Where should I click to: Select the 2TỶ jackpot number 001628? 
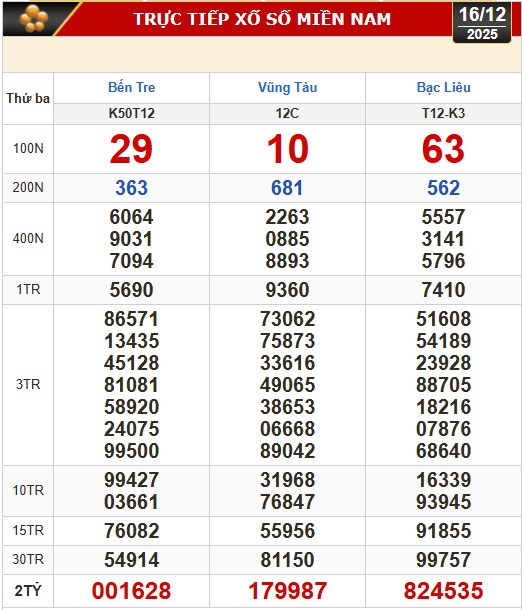[131, 591]
